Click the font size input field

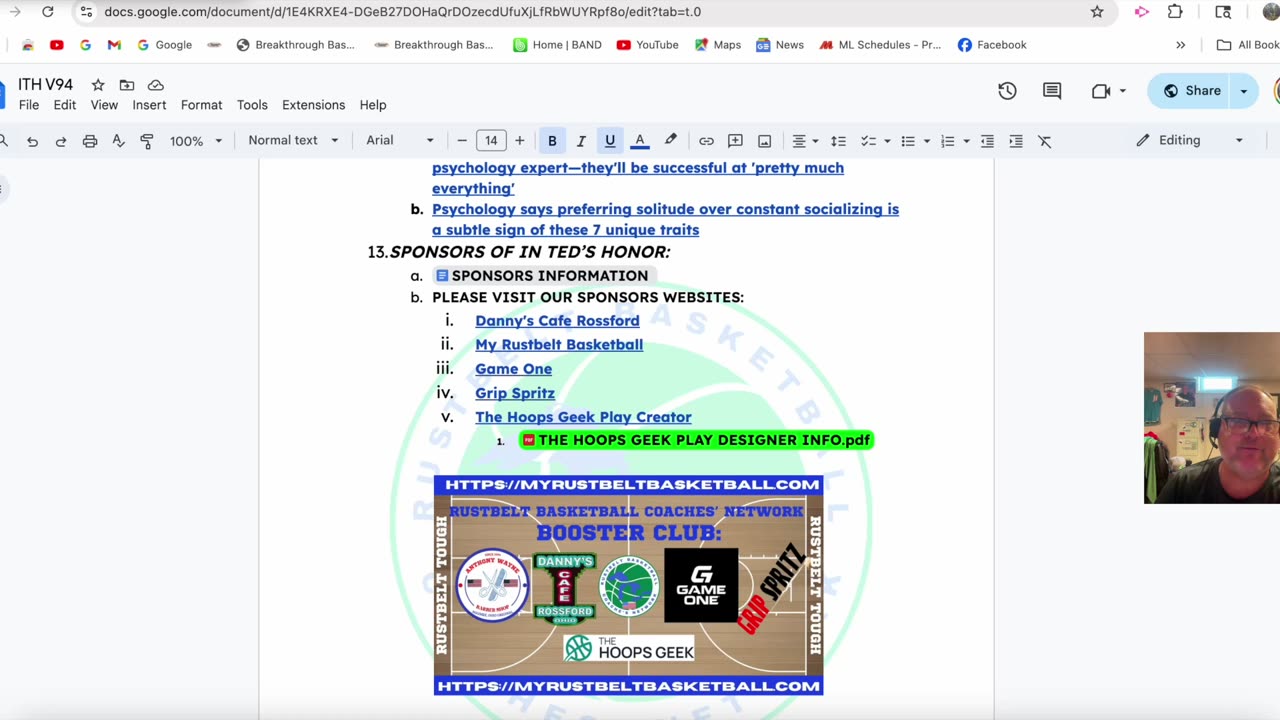pyautogui.click(x=491, y=141)
